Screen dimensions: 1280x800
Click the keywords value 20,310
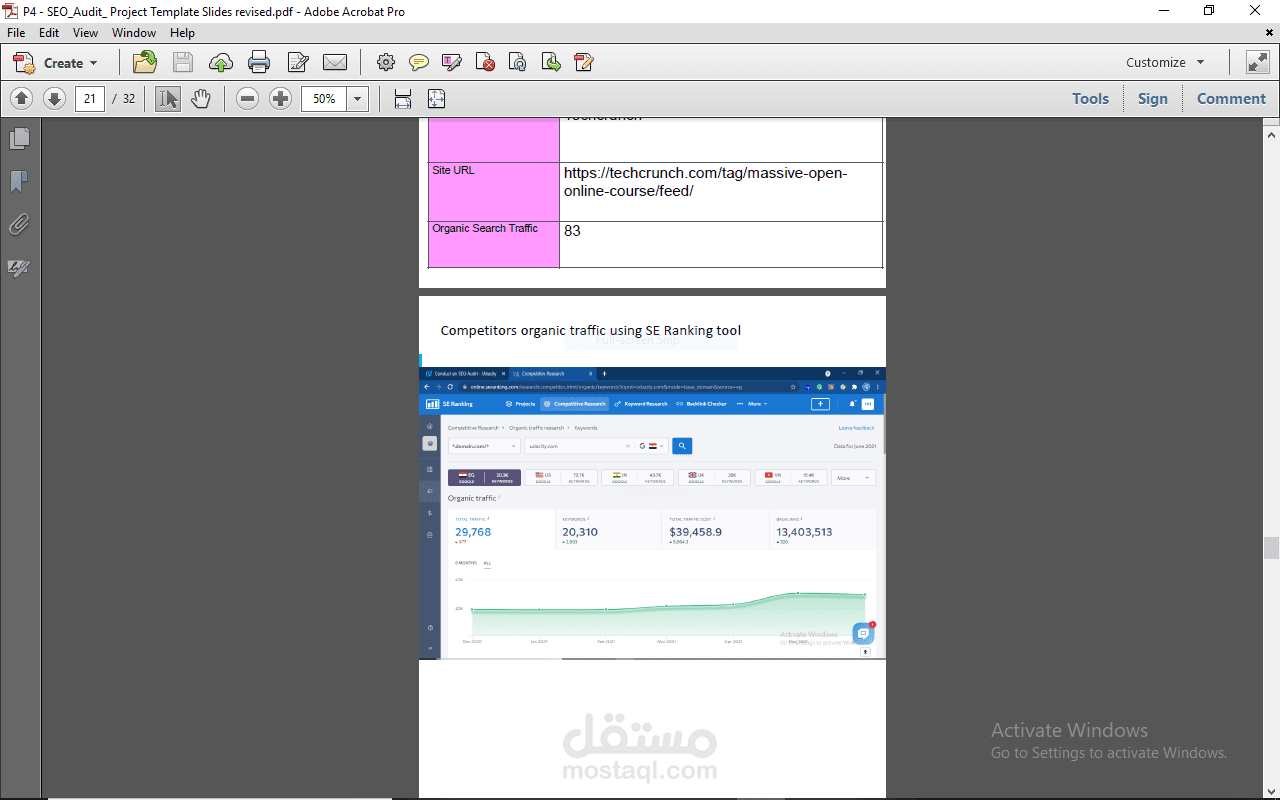click(x=580, y=532)
